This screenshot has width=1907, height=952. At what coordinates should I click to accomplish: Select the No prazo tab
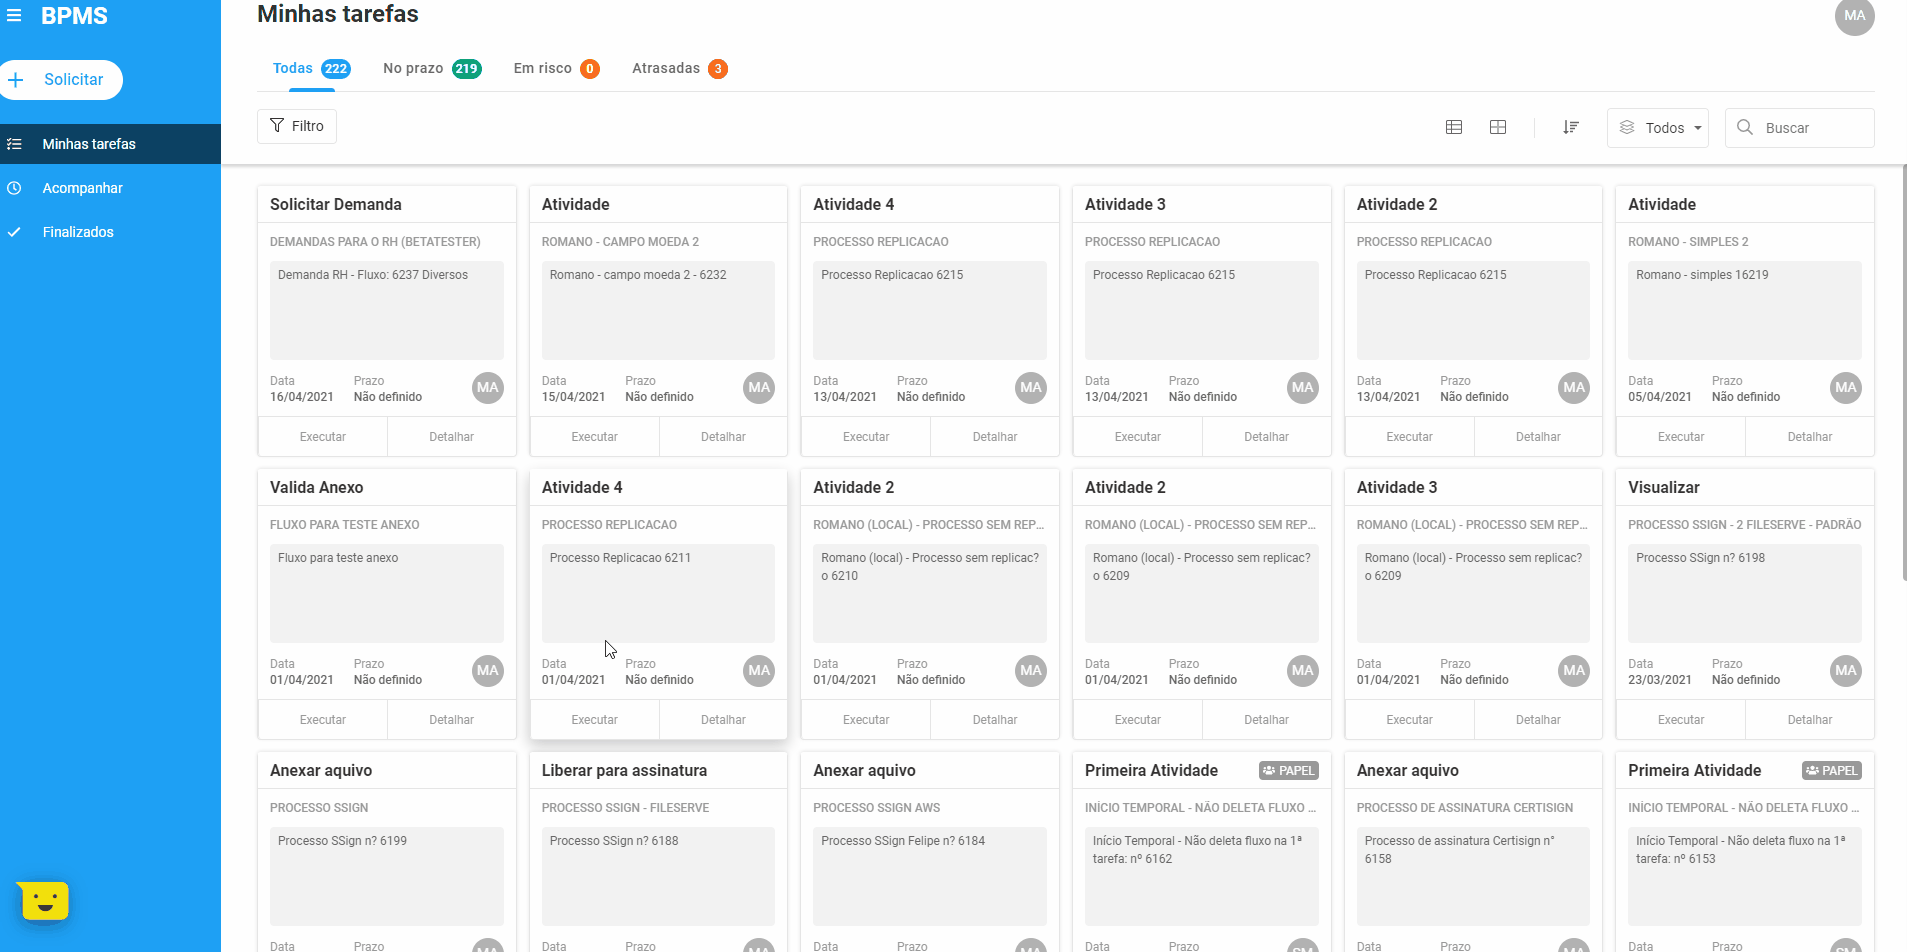pyautogui.click(x=432, y=69)
